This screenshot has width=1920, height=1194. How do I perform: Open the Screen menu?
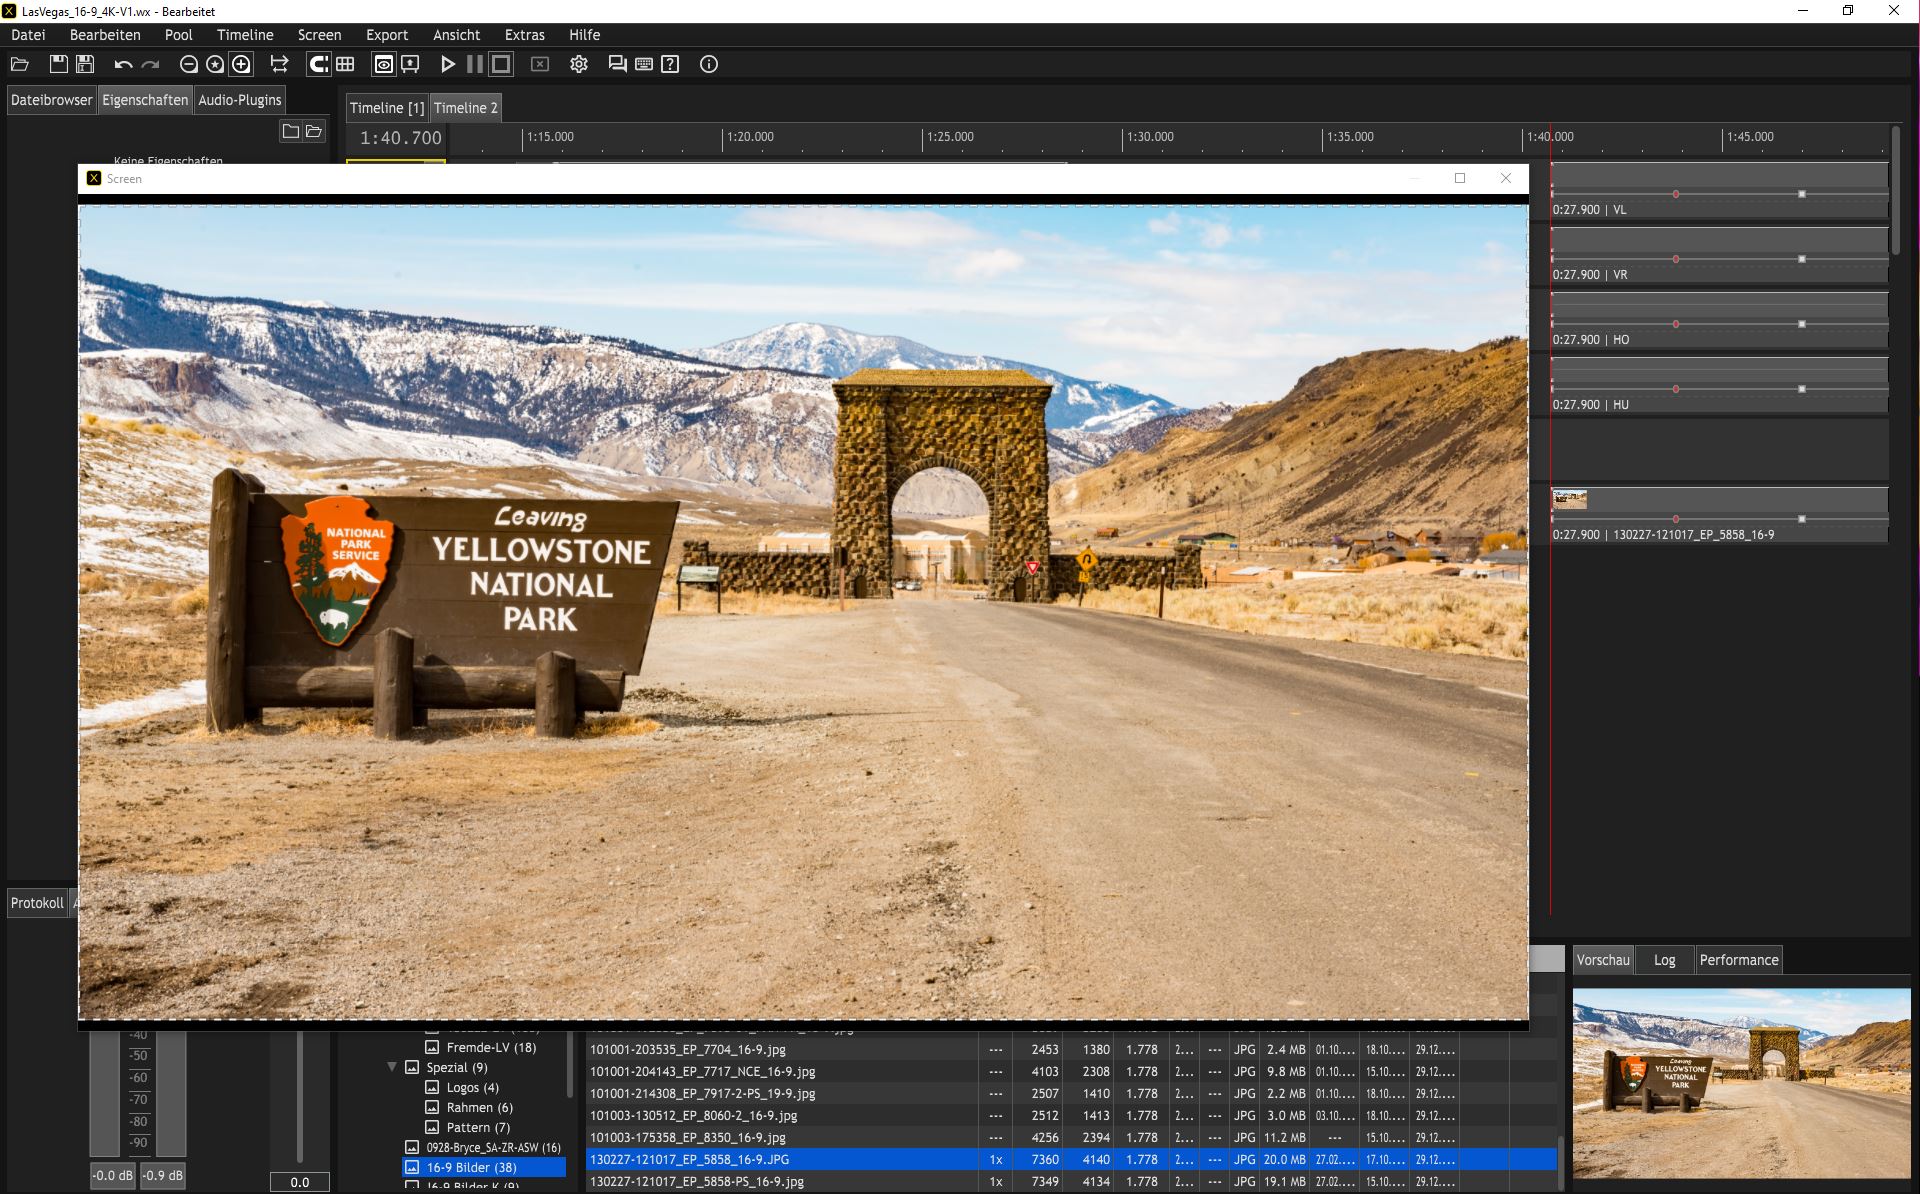[x=320, y=34]
